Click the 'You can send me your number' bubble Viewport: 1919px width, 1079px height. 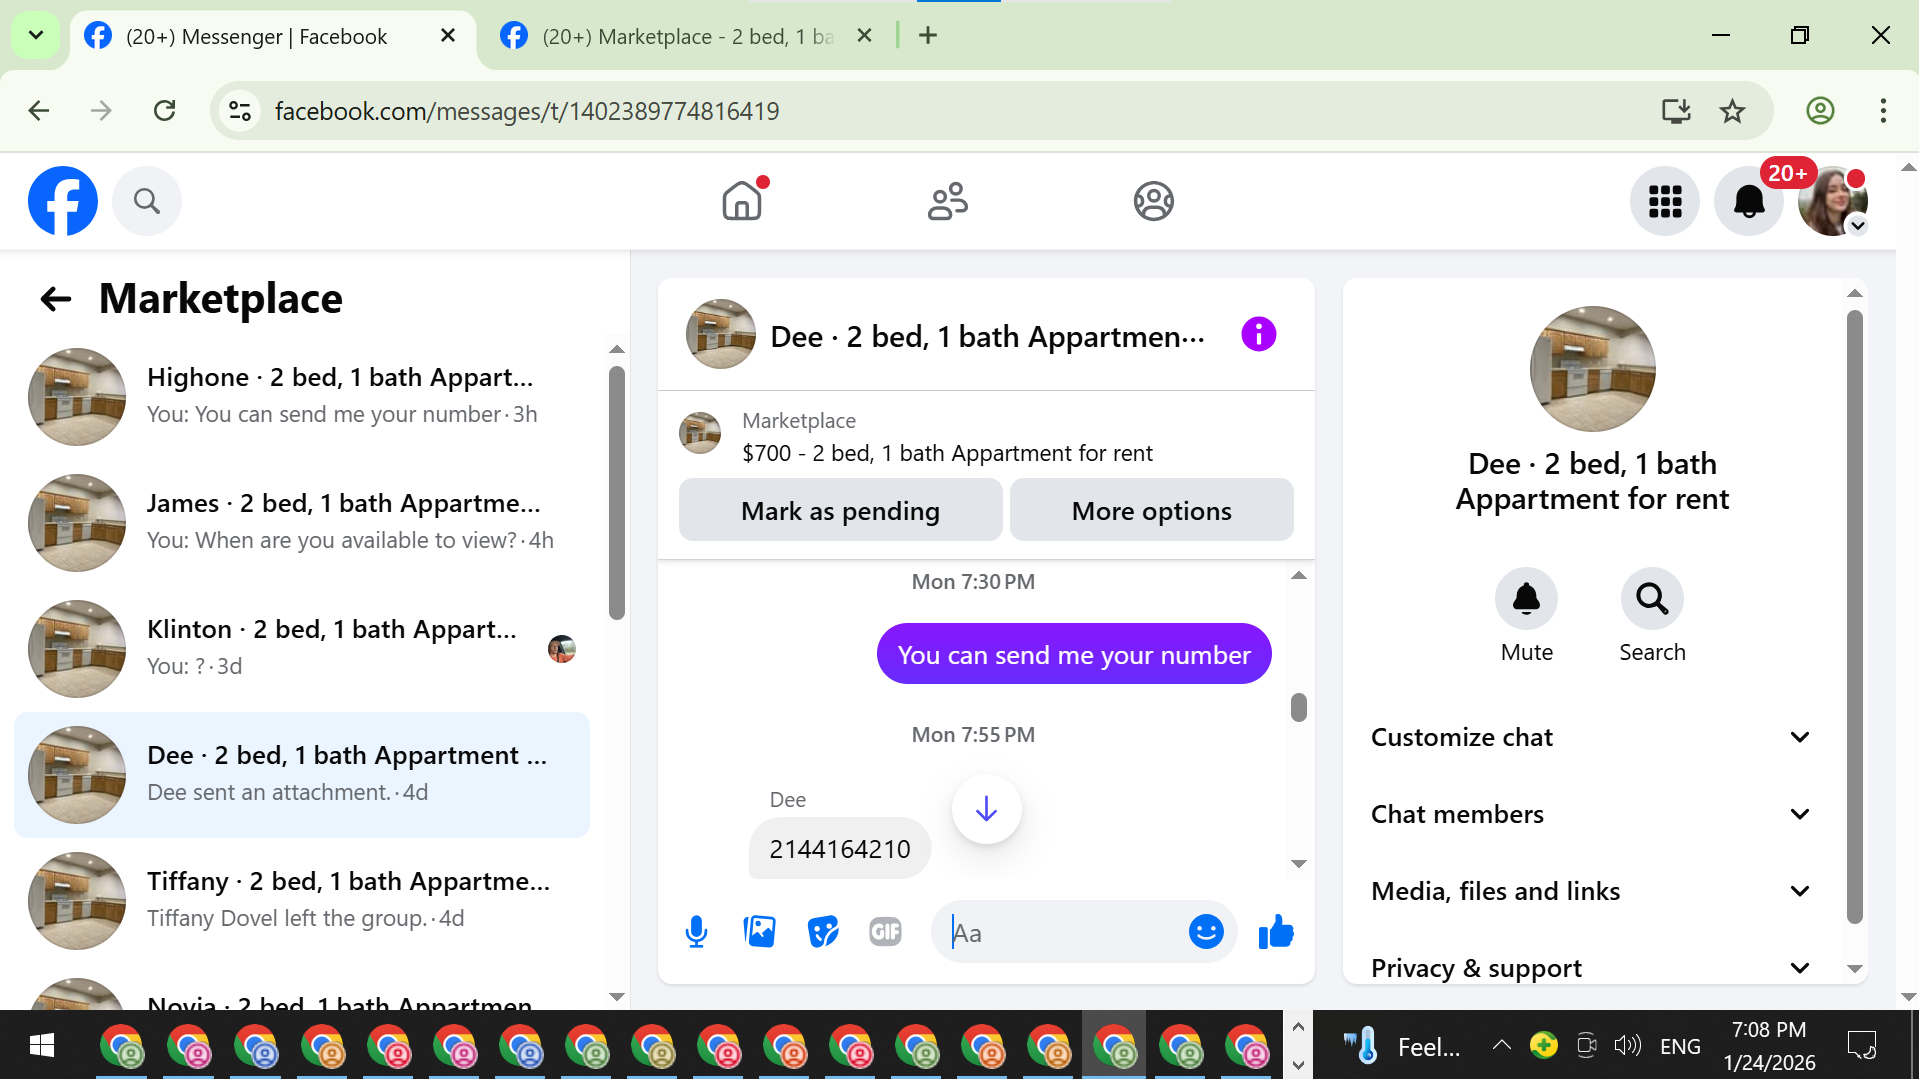click(1074, 654)
